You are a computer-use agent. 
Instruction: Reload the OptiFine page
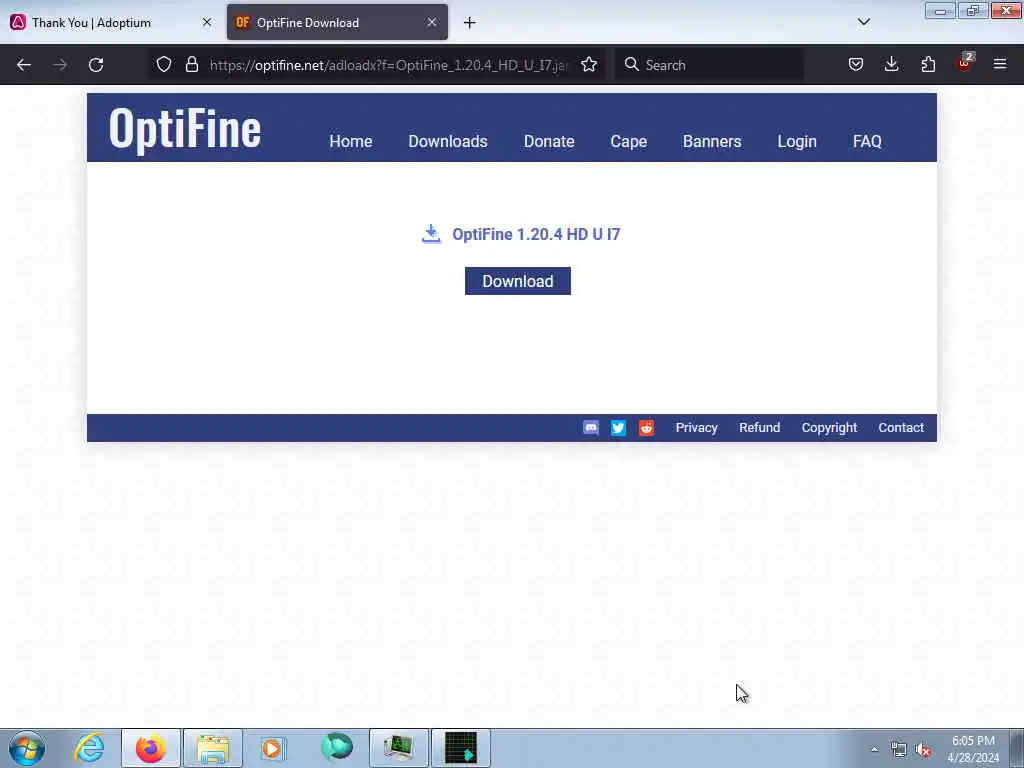coord(96,65)
